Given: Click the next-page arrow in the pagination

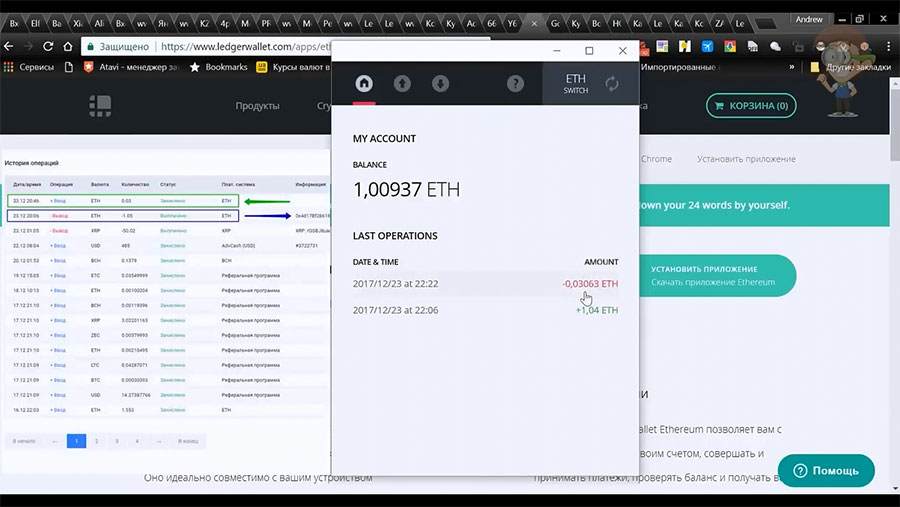Looking at the screenshot, I should coord(158,441).
